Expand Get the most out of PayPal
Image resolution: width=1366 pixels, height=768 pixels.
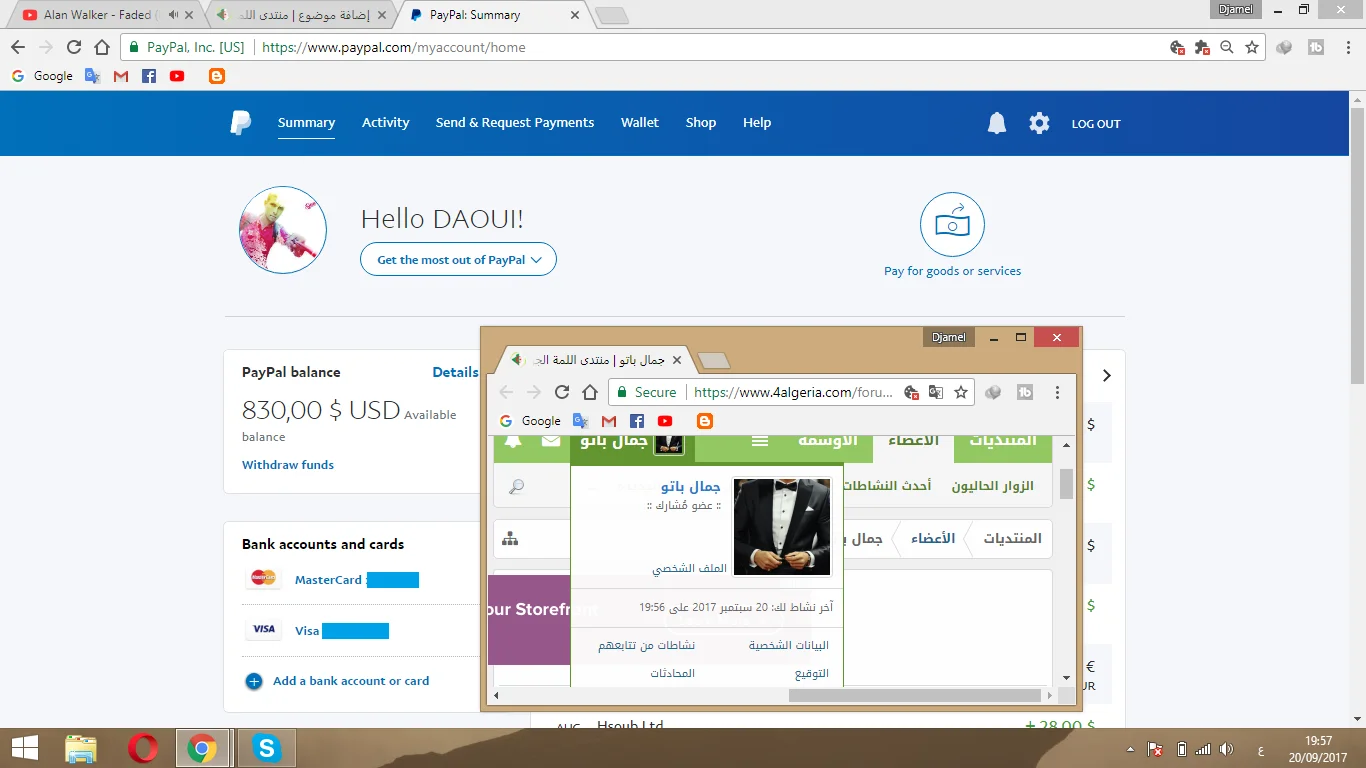click(458, 260)
